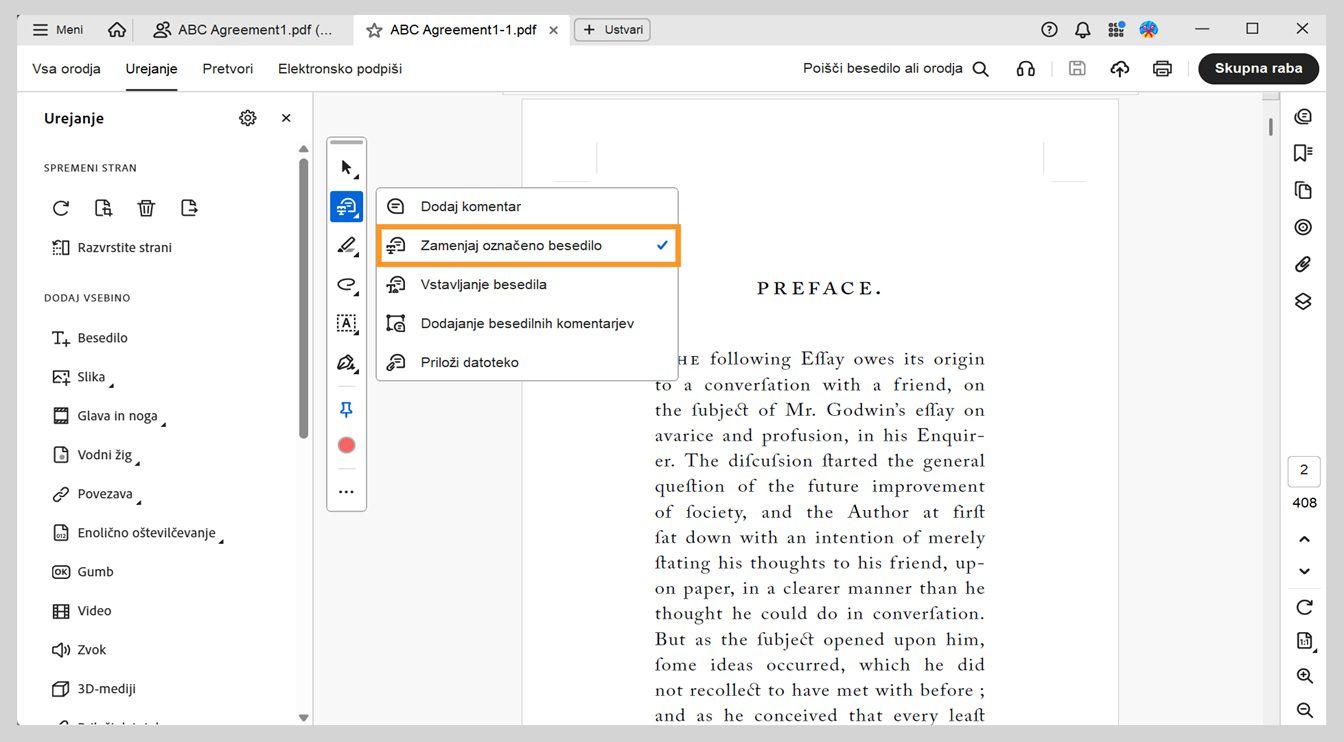
Task: Open the page thumbnails panel icon
Action: coord(1303,190)
